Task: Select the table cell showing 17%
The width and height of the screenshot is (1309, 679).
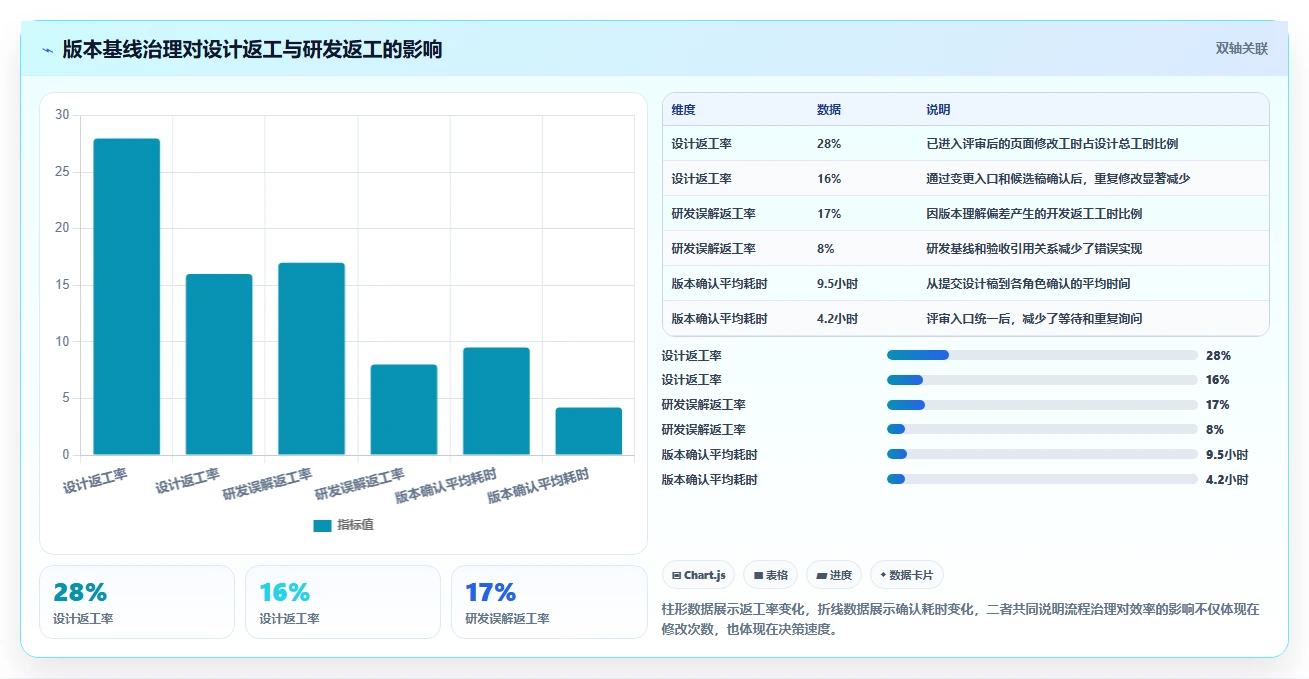Action: [x=829, y=214]
